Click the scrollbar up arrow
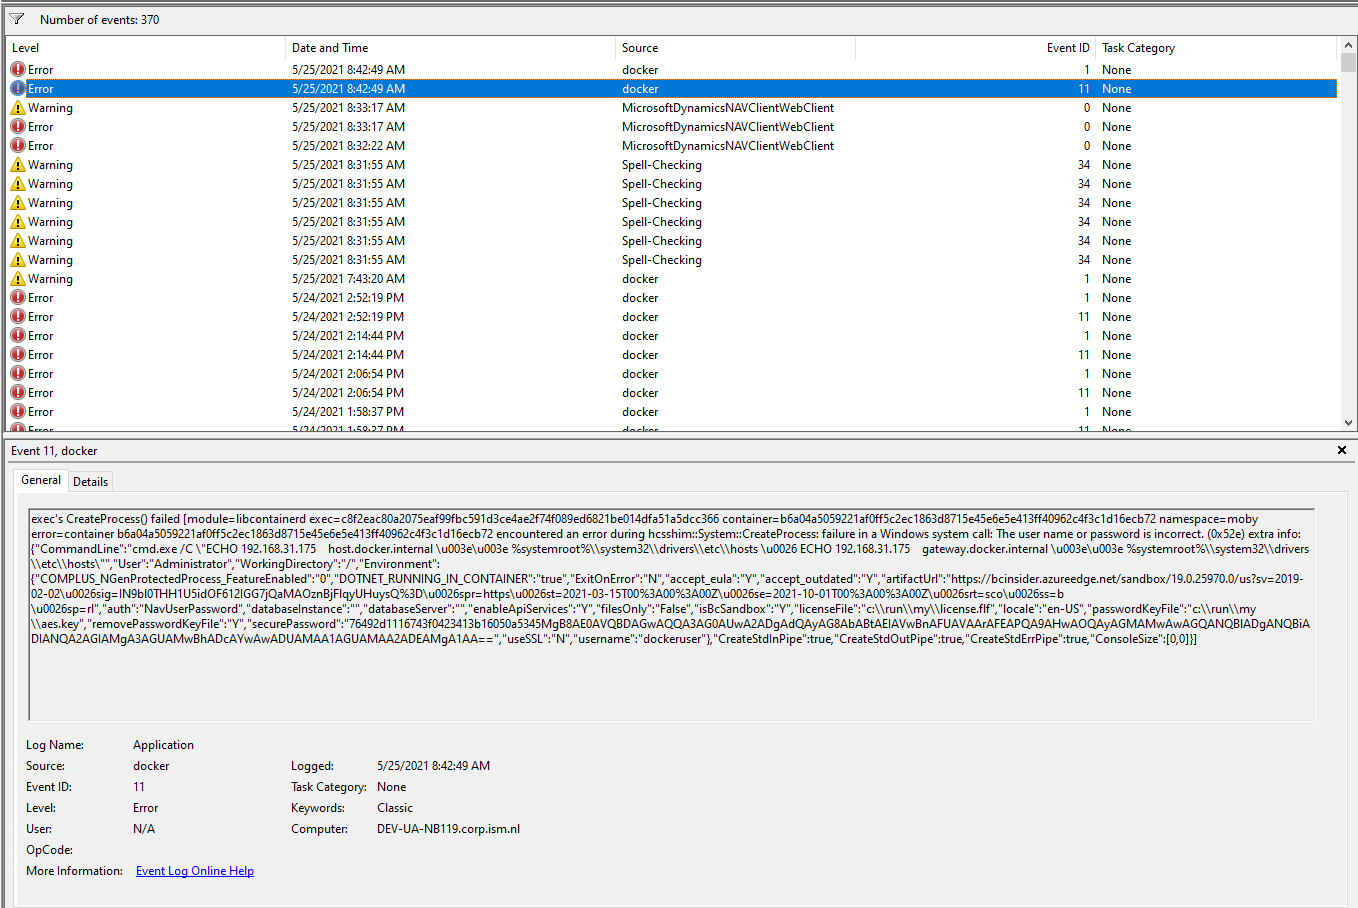Viewport: 1358px width, 908px height. pos(1348,43)
